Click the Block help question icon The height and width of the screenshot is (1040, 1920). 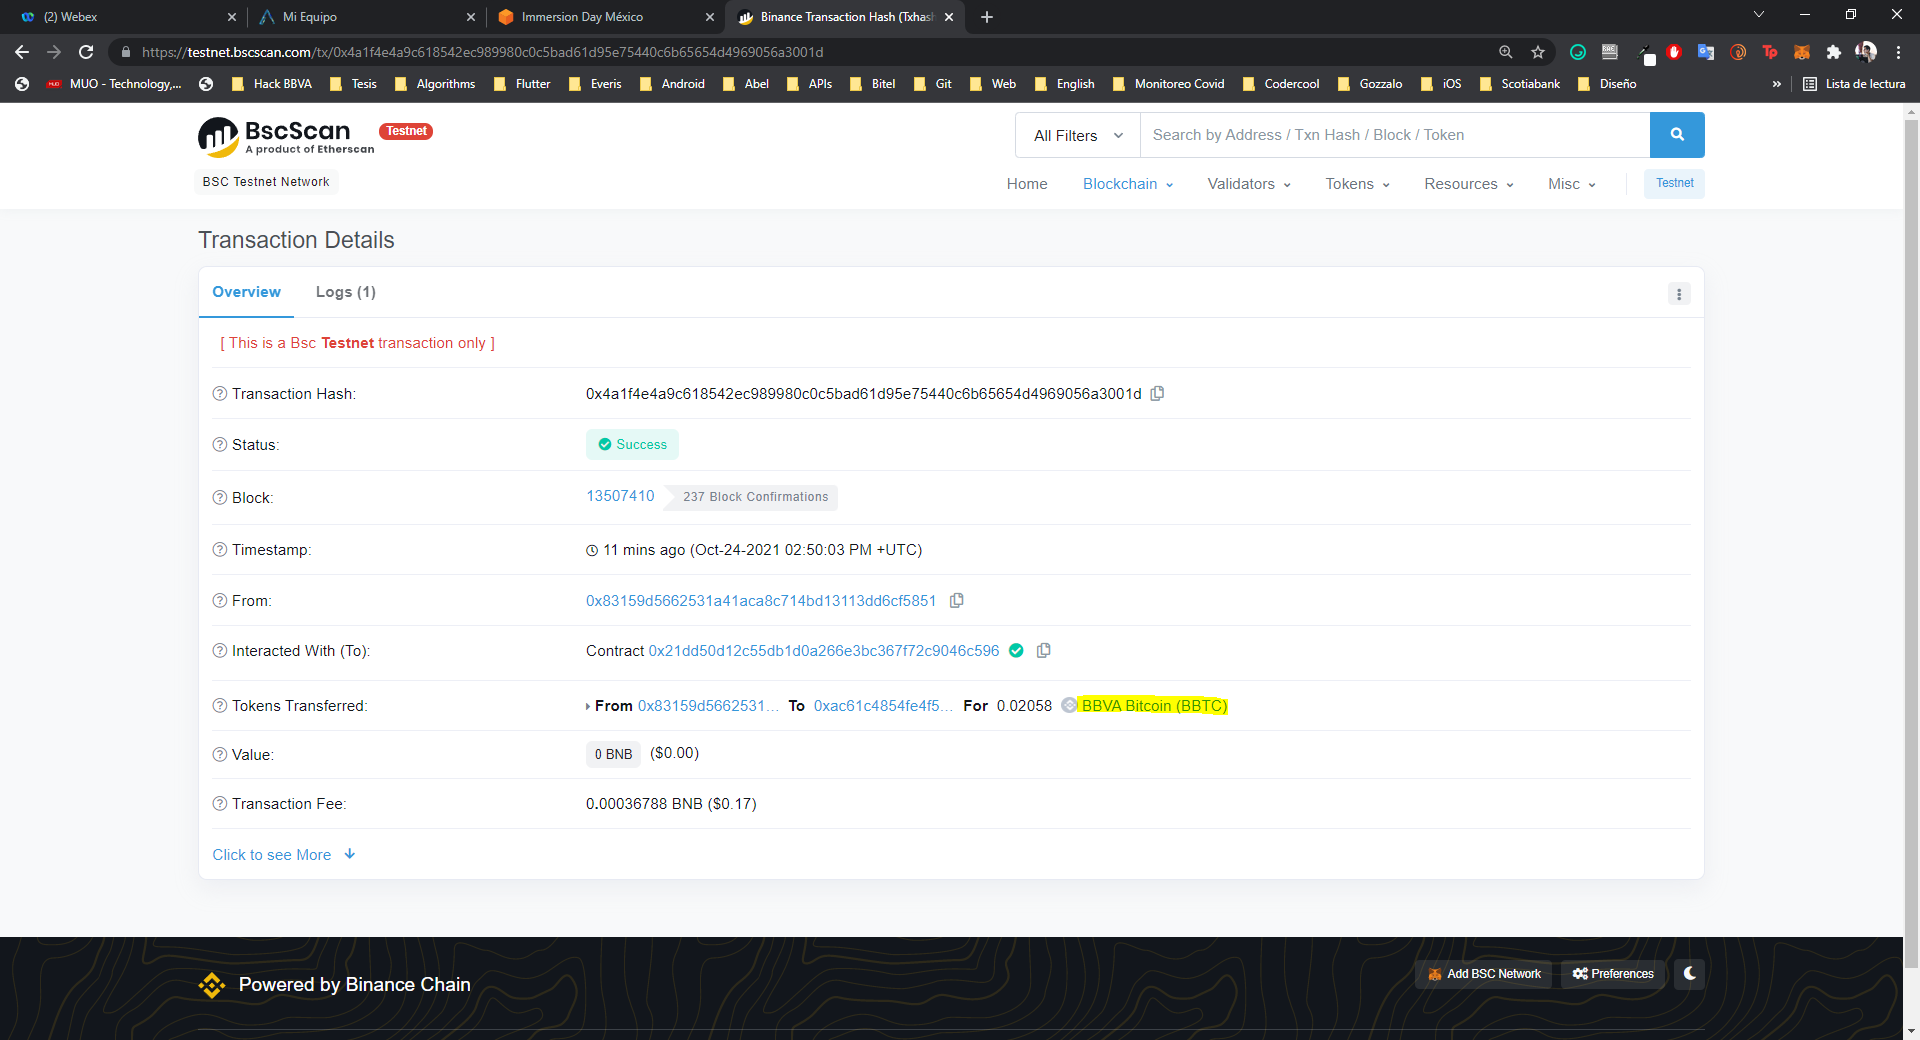[220, 498]
